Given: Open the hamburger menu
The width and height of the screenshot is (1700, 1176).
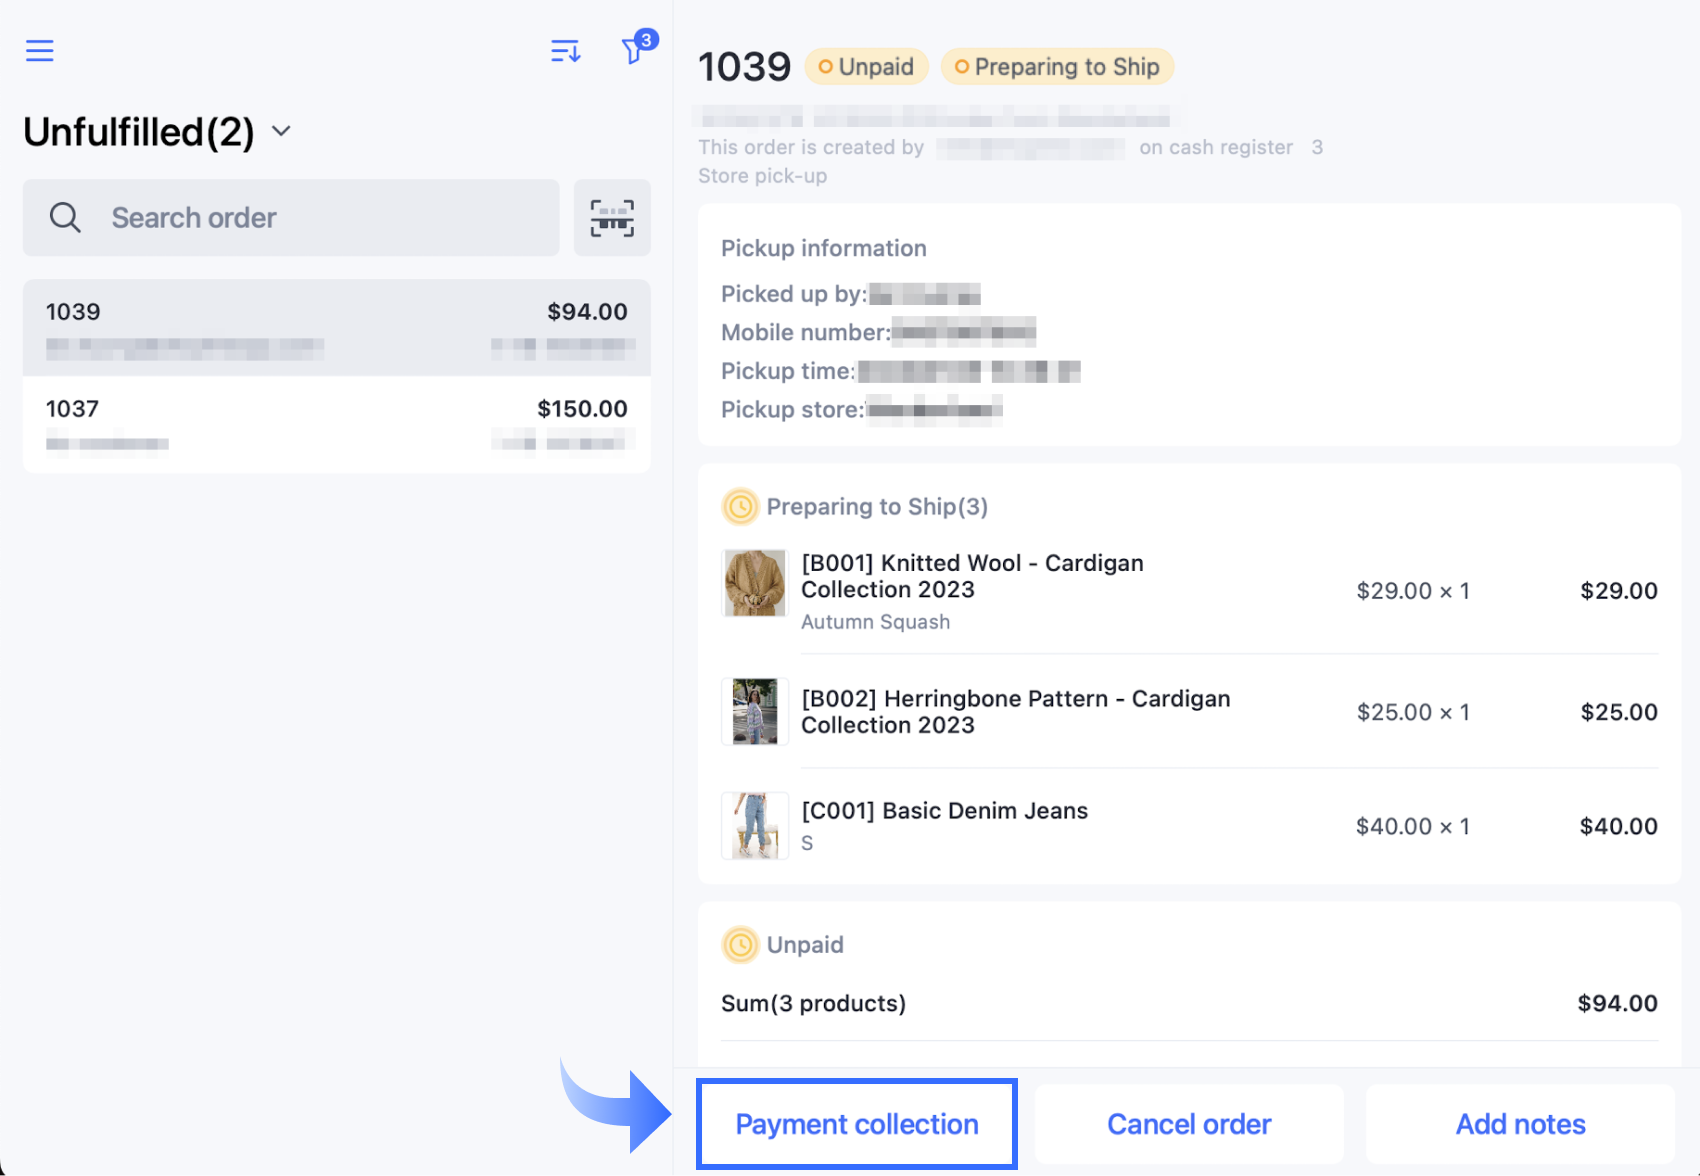Looking at the screenshot, I should (40, 50).
